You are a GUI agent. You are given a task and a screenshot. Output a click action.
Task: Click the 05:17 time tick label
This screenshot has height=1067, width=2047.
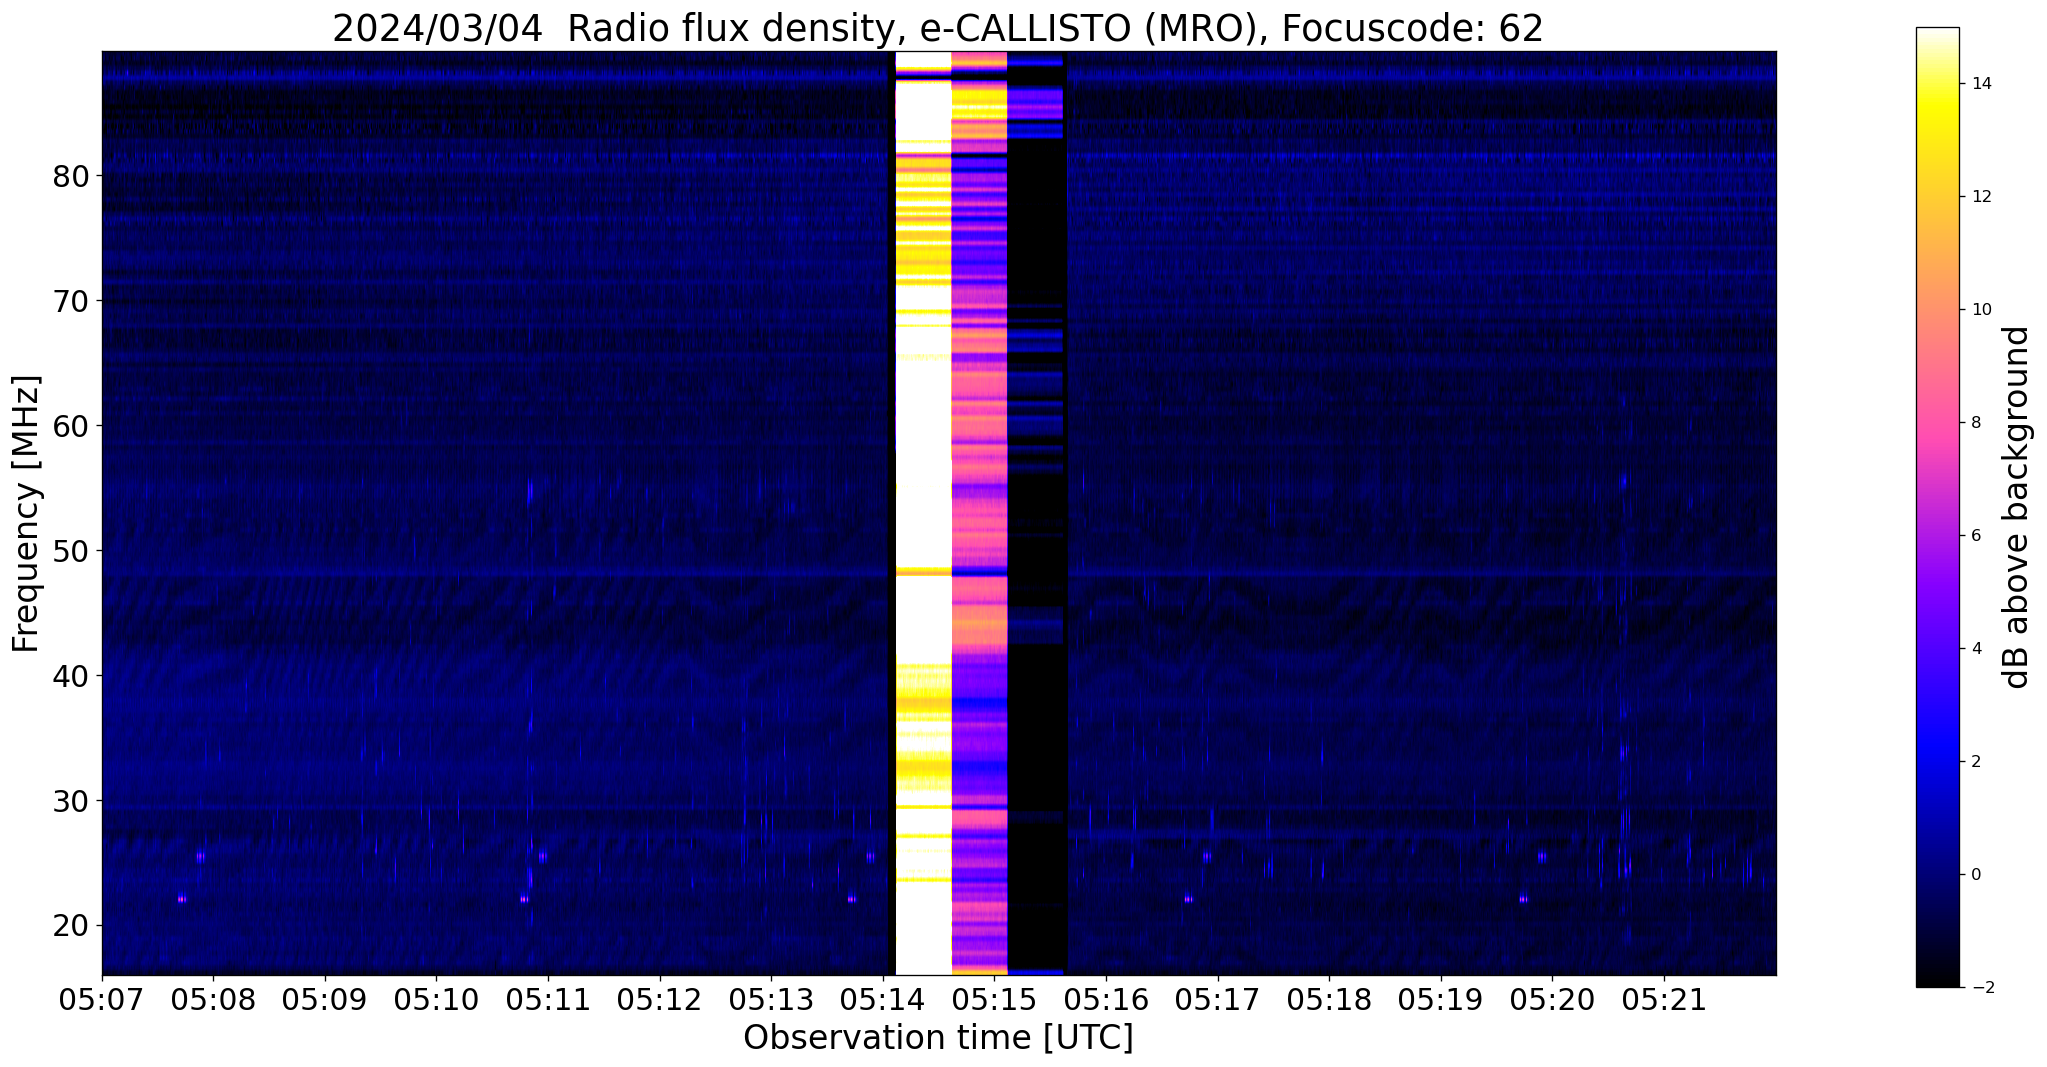tap(1218, 1000)
